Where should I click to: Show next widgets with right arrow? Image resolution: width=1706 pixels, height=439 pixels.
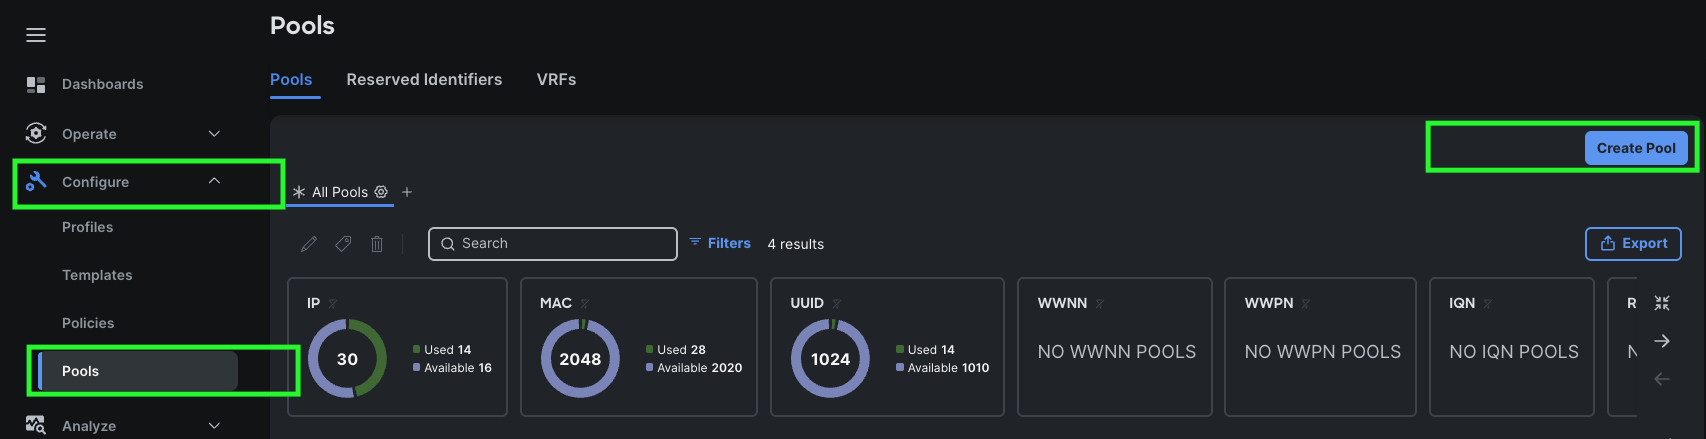click(x=1662, y=341)
